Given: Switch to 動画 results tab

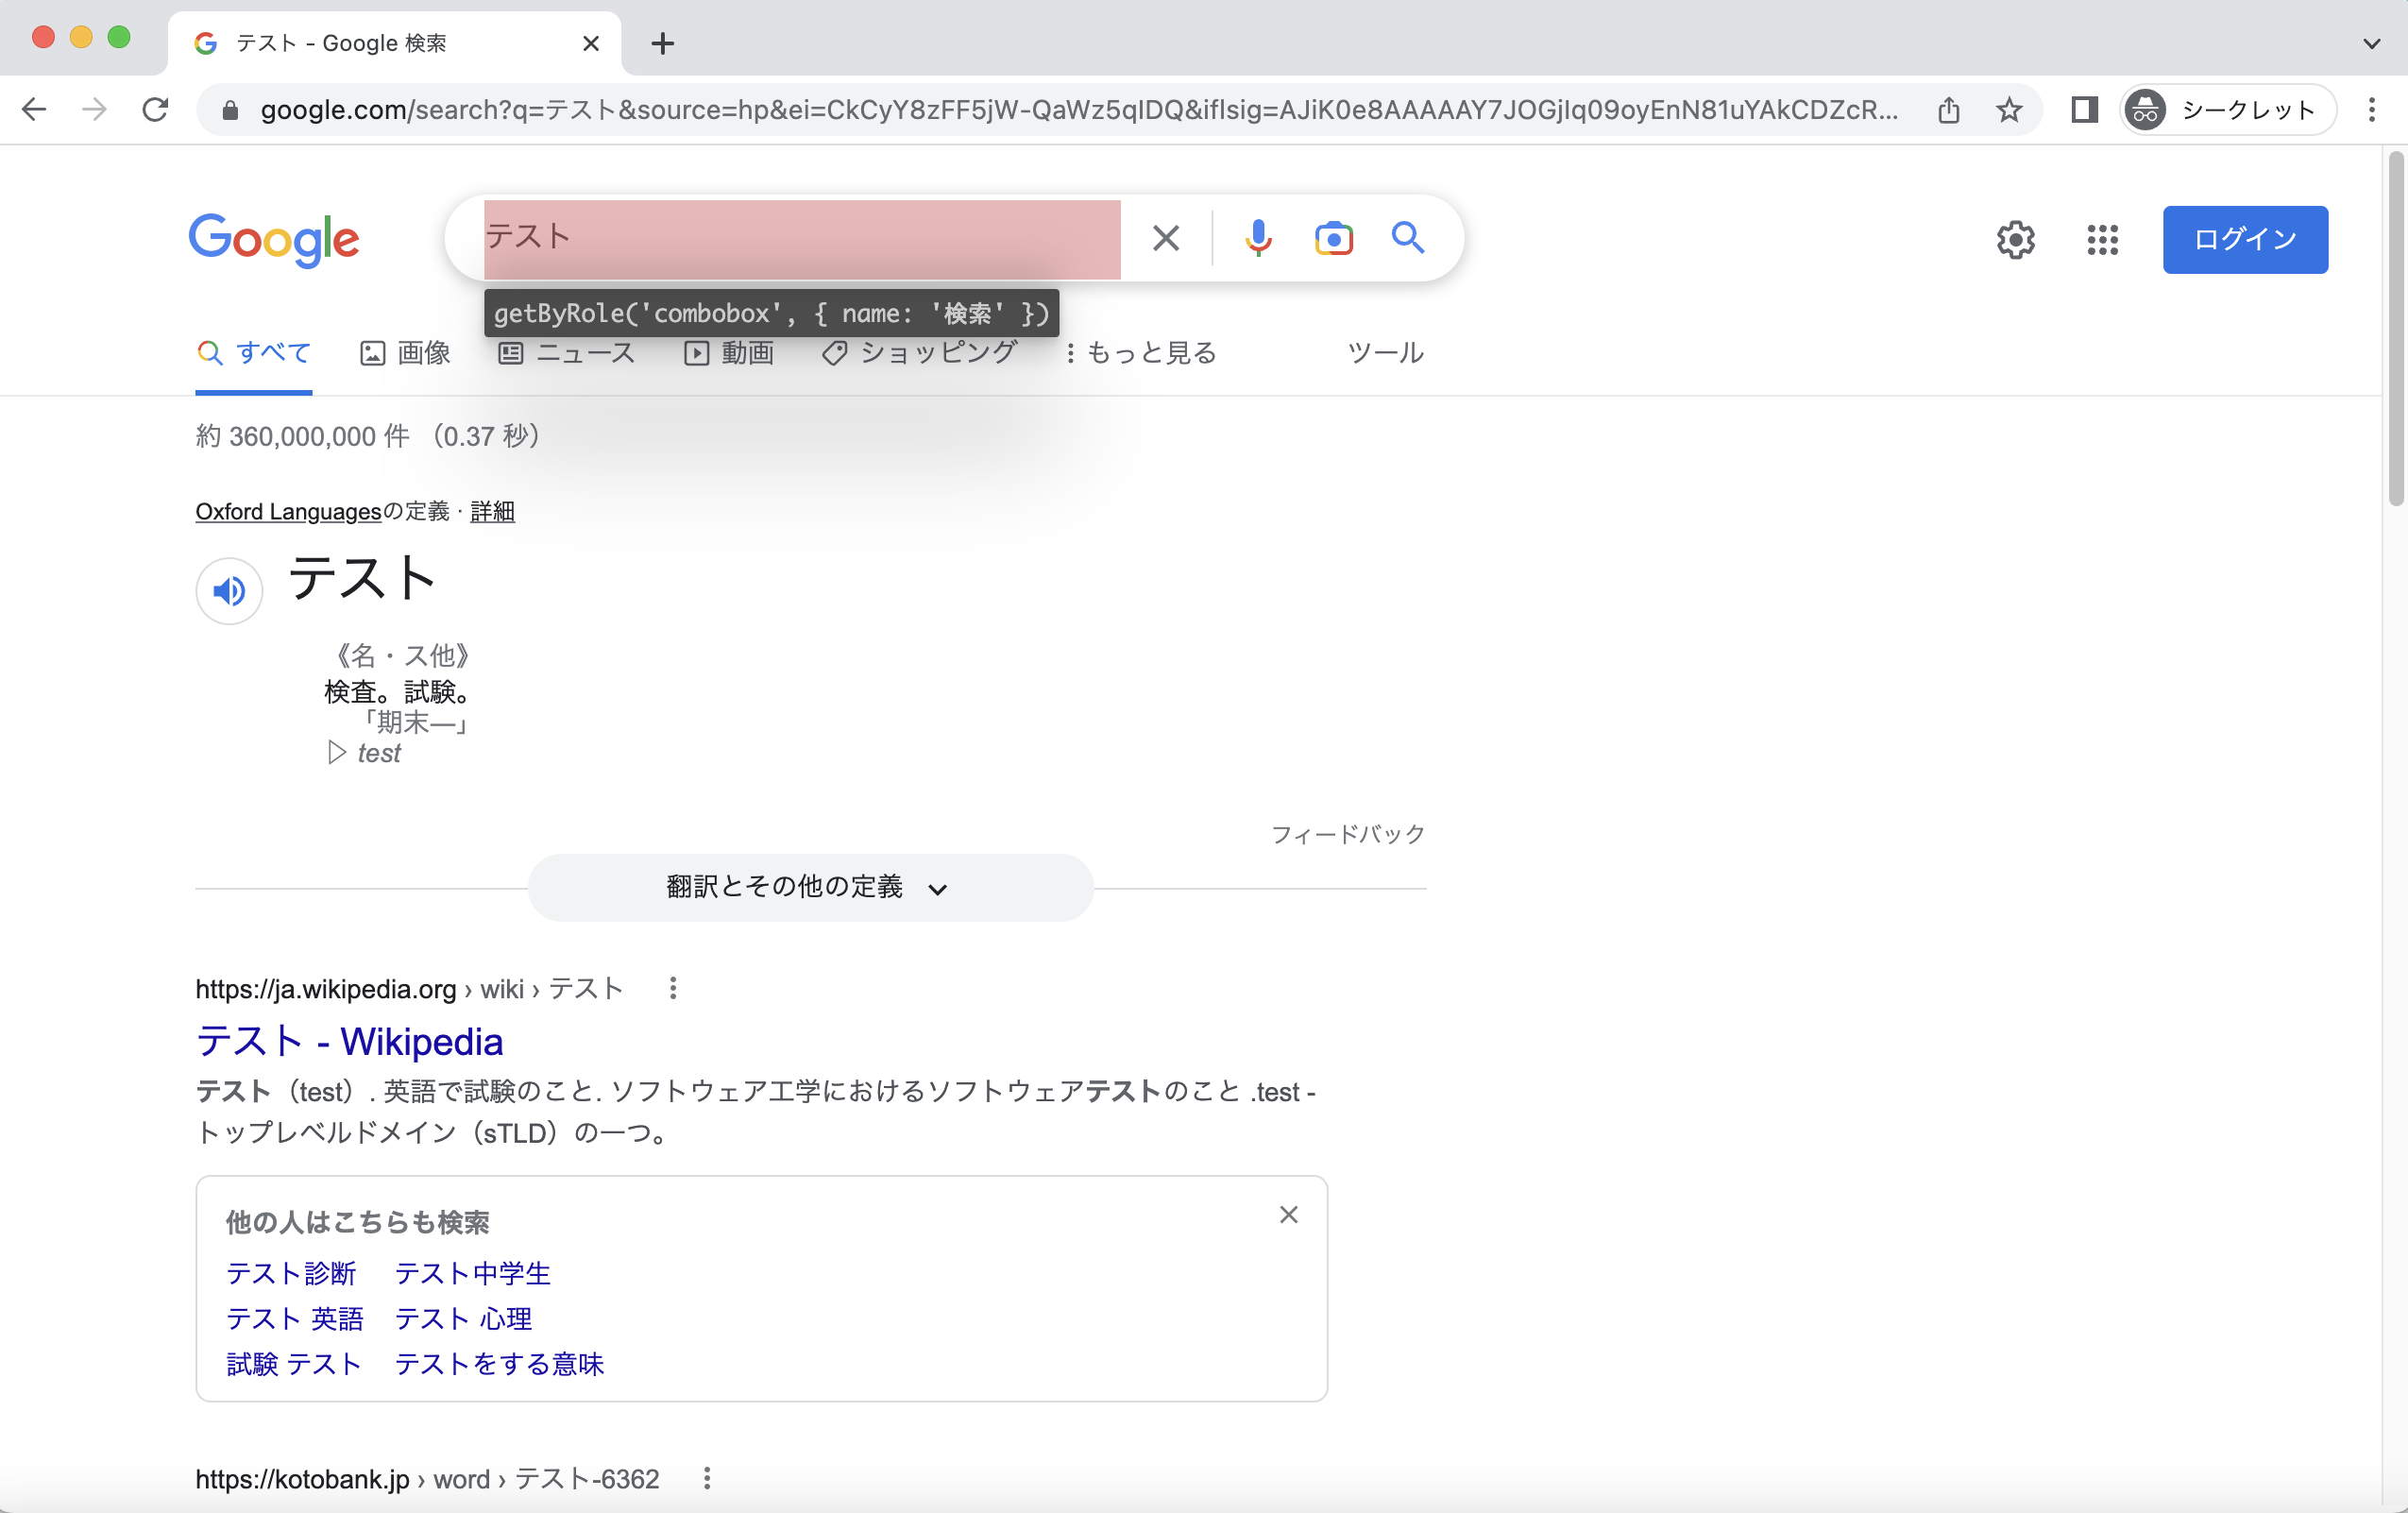Looking at the screenshot, I should click(x=729, y=353).
